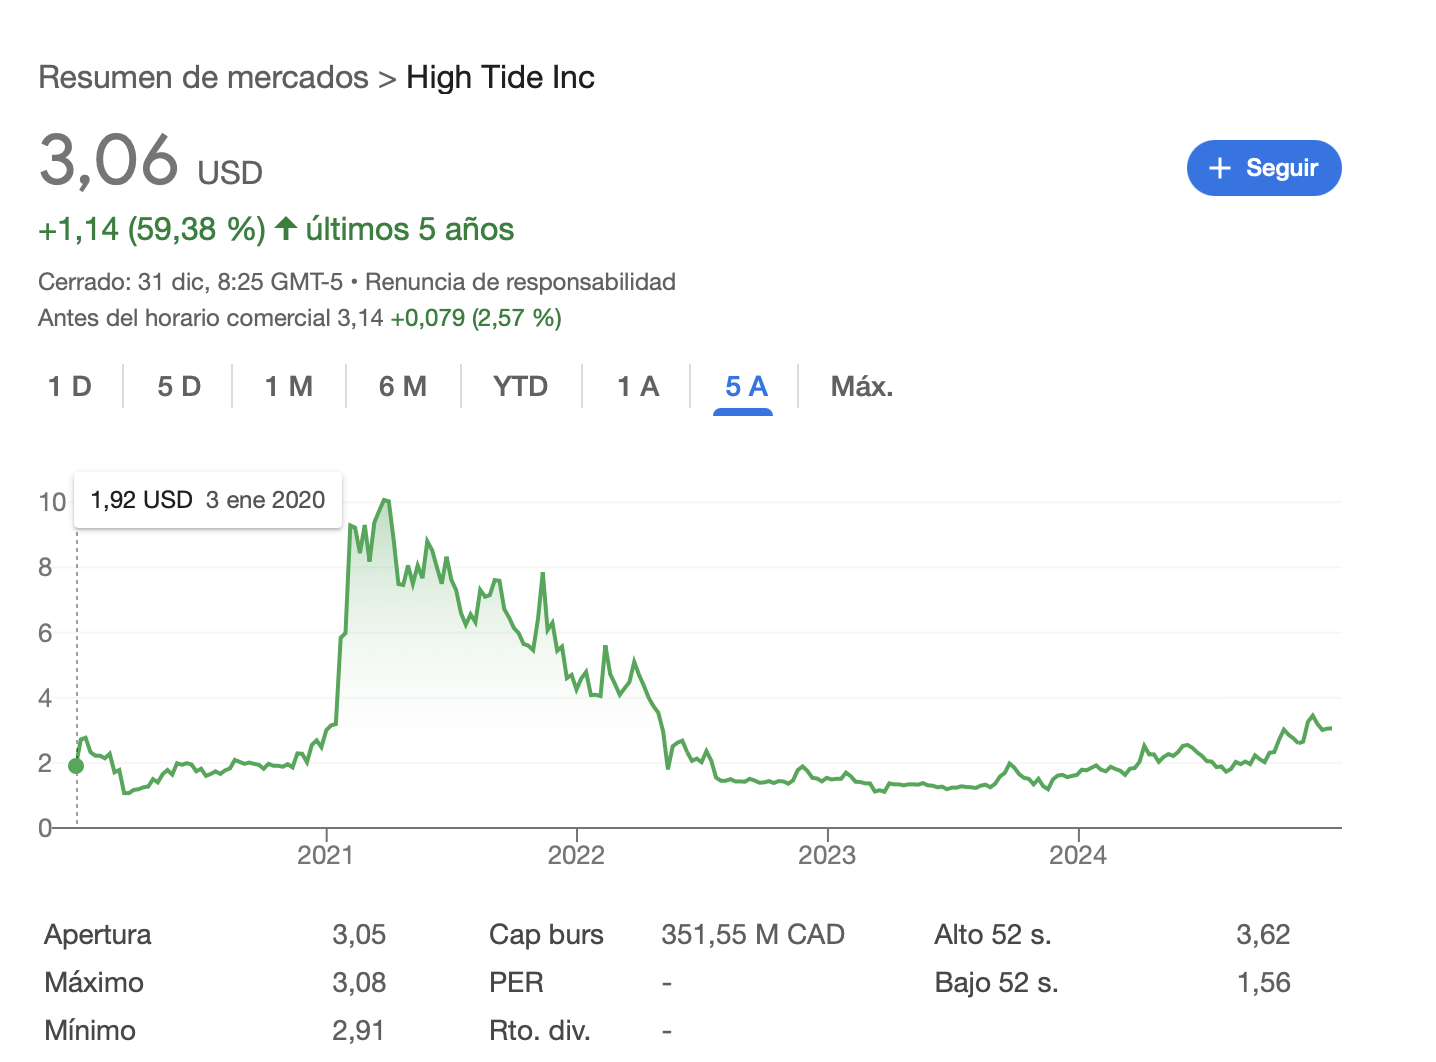Click the Alto 52 s. value 3,62
The width and height of the screenshot is (1436, 1062).
[1263, 934]
